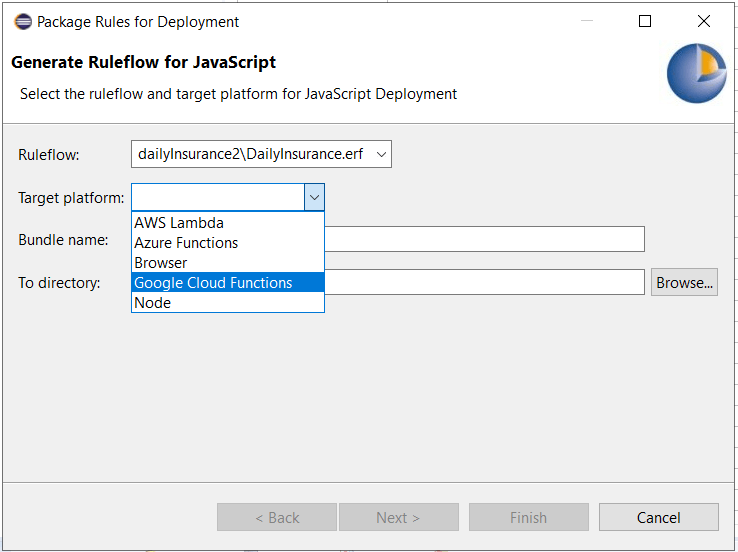Click the Eclipse icon in title bar

[x=22, y=21]
